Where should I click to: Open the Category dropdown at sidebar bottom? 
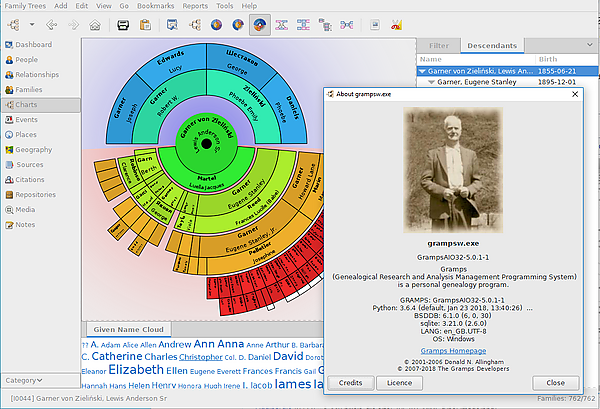[41, 380]
